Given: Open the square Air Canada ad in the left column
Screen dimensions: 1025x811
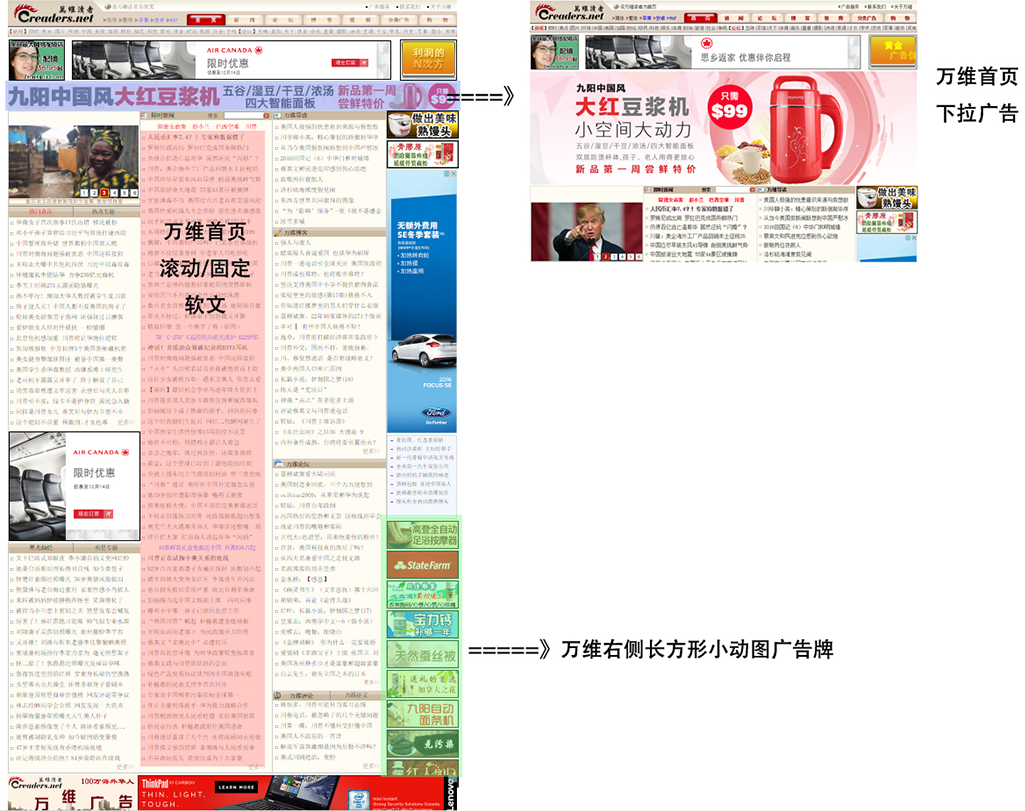Looking at the screenshot, I should (x=74, y=486).
